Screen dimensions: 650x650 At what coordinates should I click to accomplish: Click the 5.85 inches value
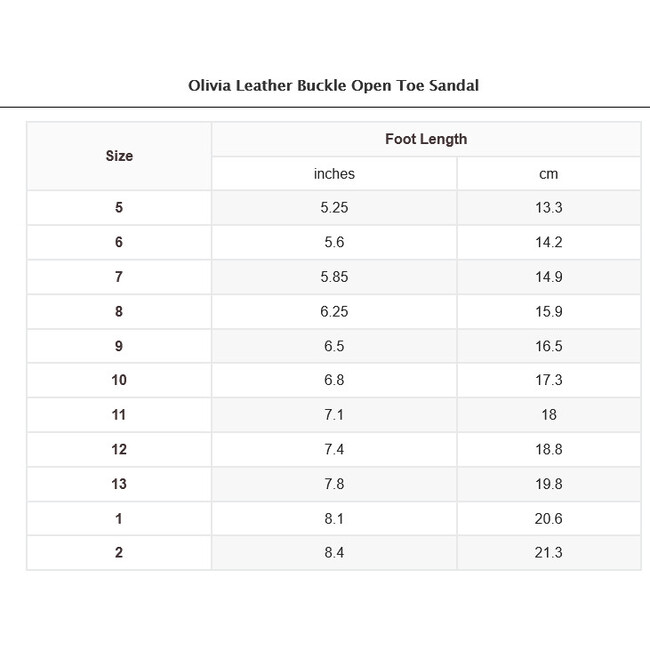[x=334, y=277]
